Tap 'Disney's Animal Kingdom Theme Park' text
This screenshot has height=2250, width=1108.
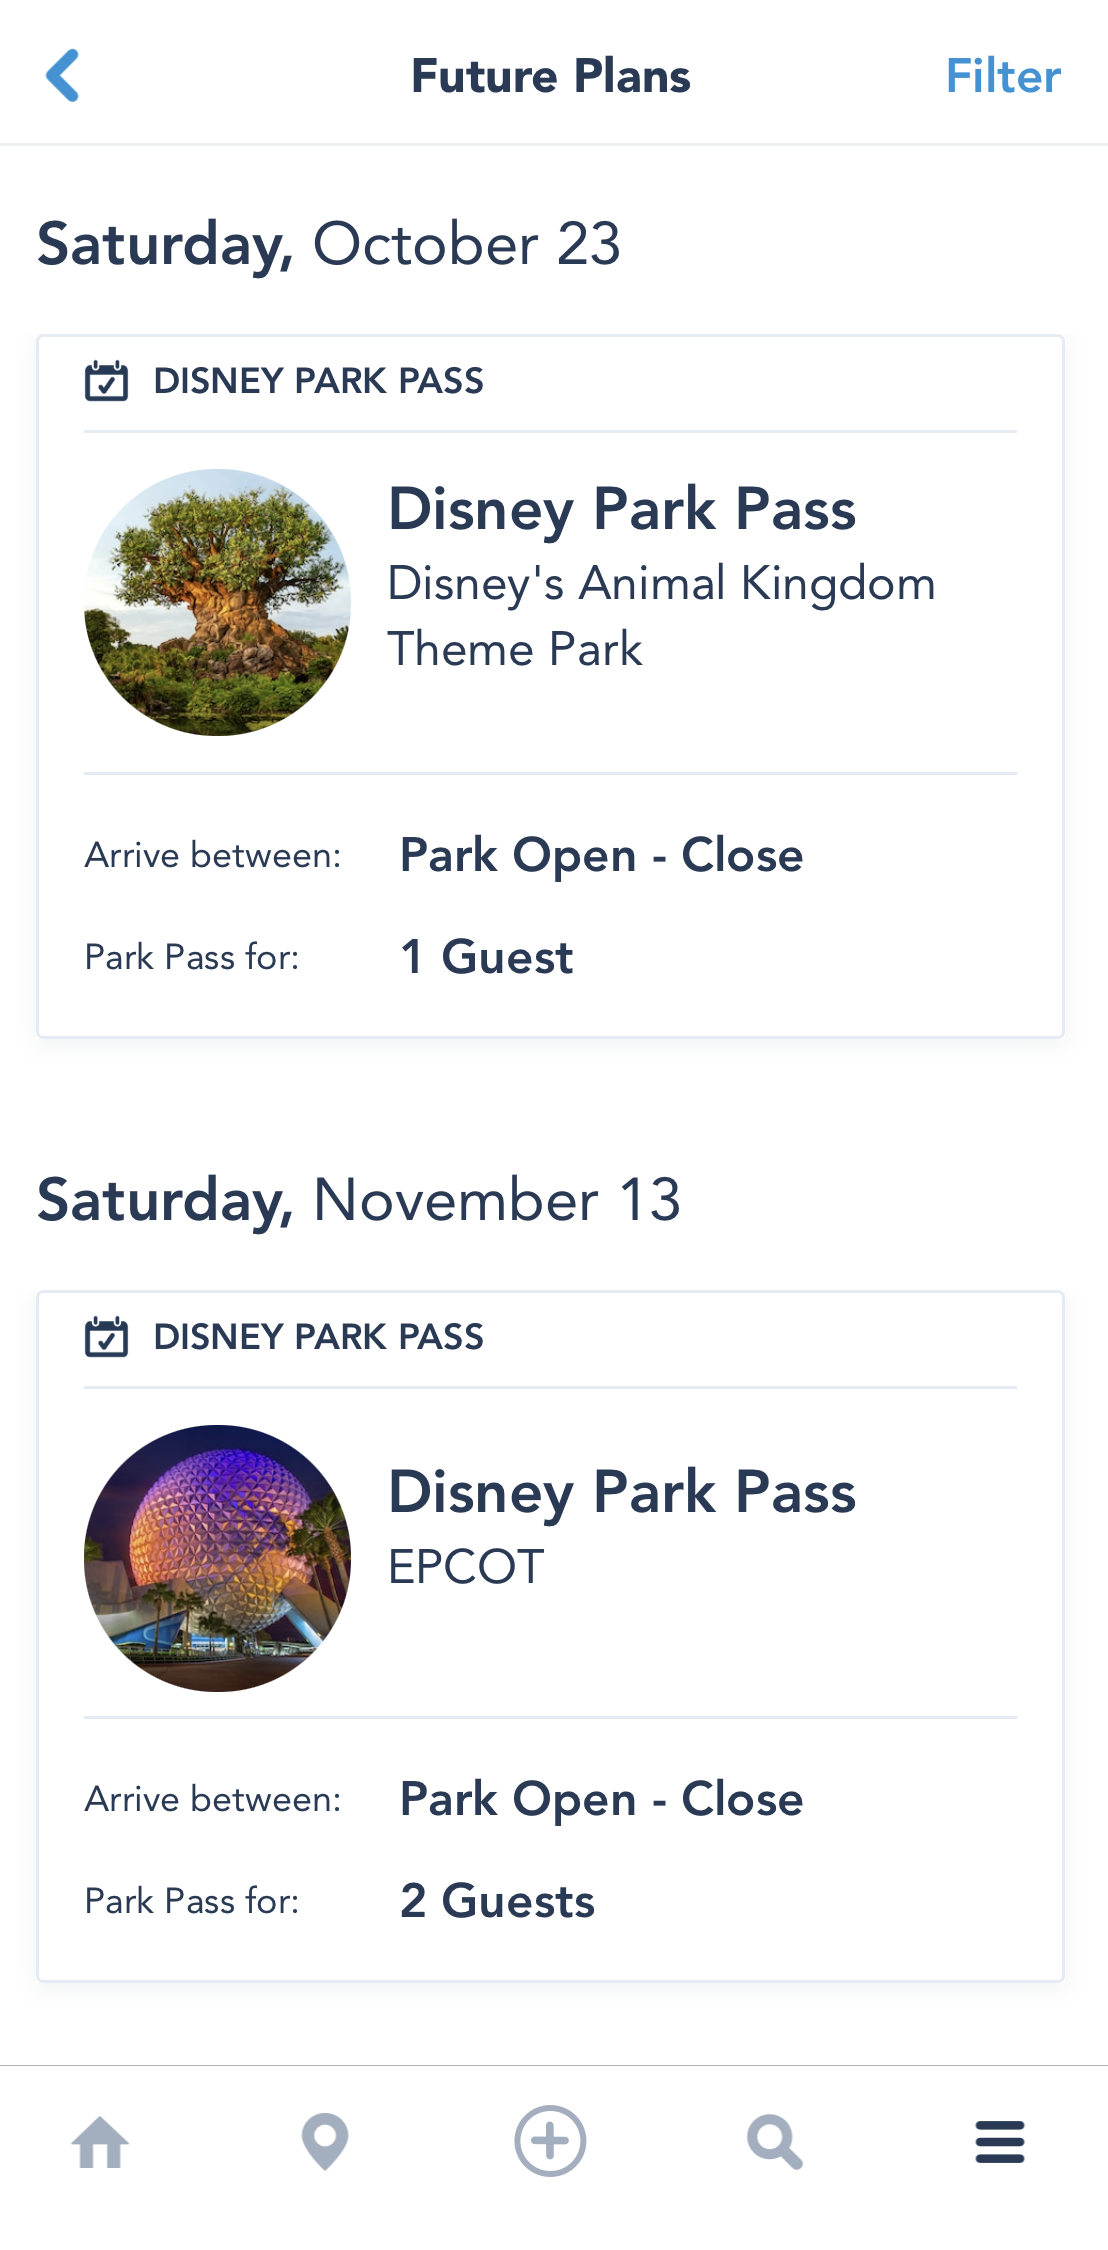click(660, 616)
